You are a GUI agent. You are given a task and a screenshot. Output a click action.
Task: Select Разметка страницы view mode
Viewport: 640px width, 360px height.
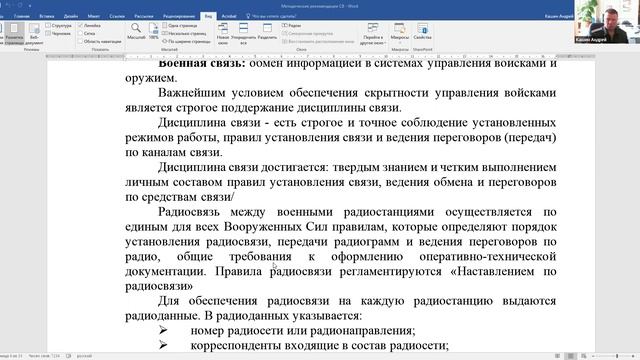click(x=14, y=33)
